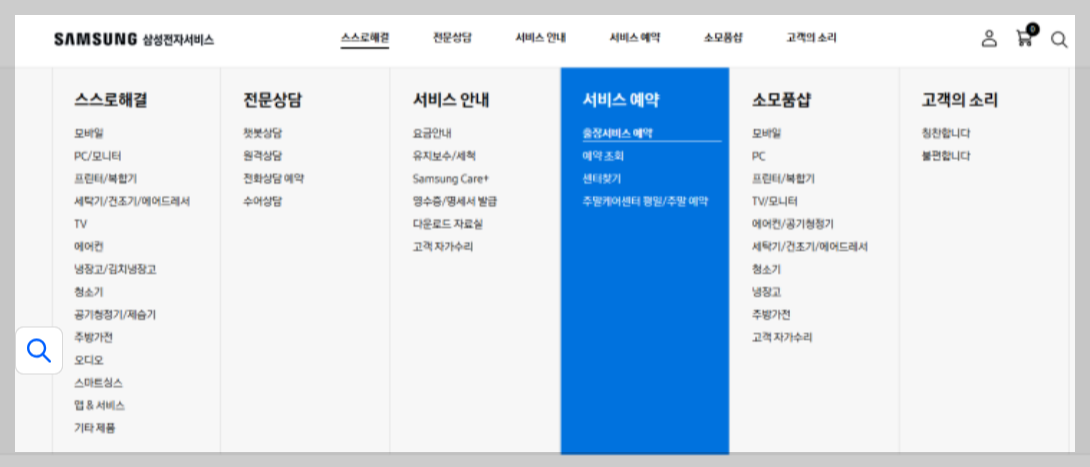The width and height of the screenshot is (1090, 467).
Task: Open 센터찾기 in the blue column
Action: pyautogui.click(x=602, y=179)
